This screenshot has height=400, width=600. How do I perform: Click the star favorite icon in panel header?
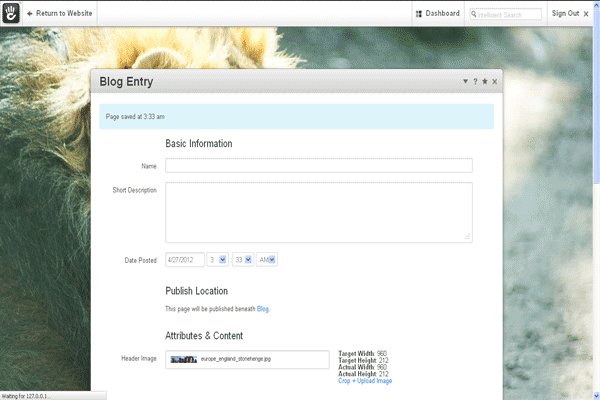pyautogui.click(x=485, y=81)
